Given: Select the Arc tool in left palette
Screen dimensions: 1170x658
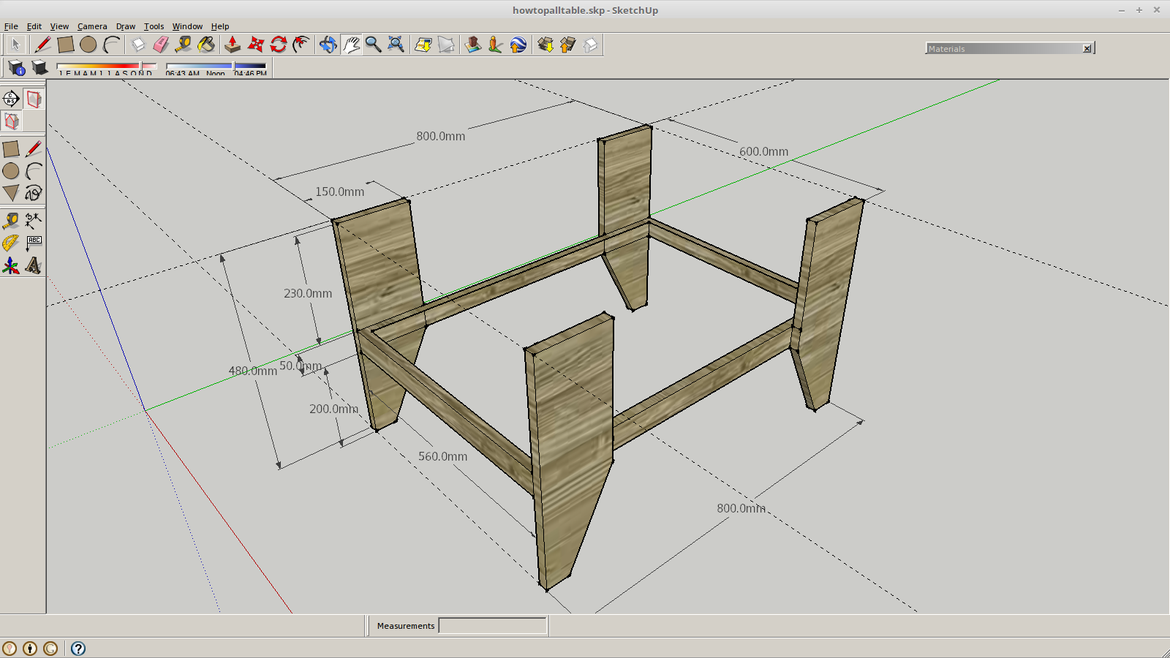Looking at the screenshot, I should click(33, 171).
